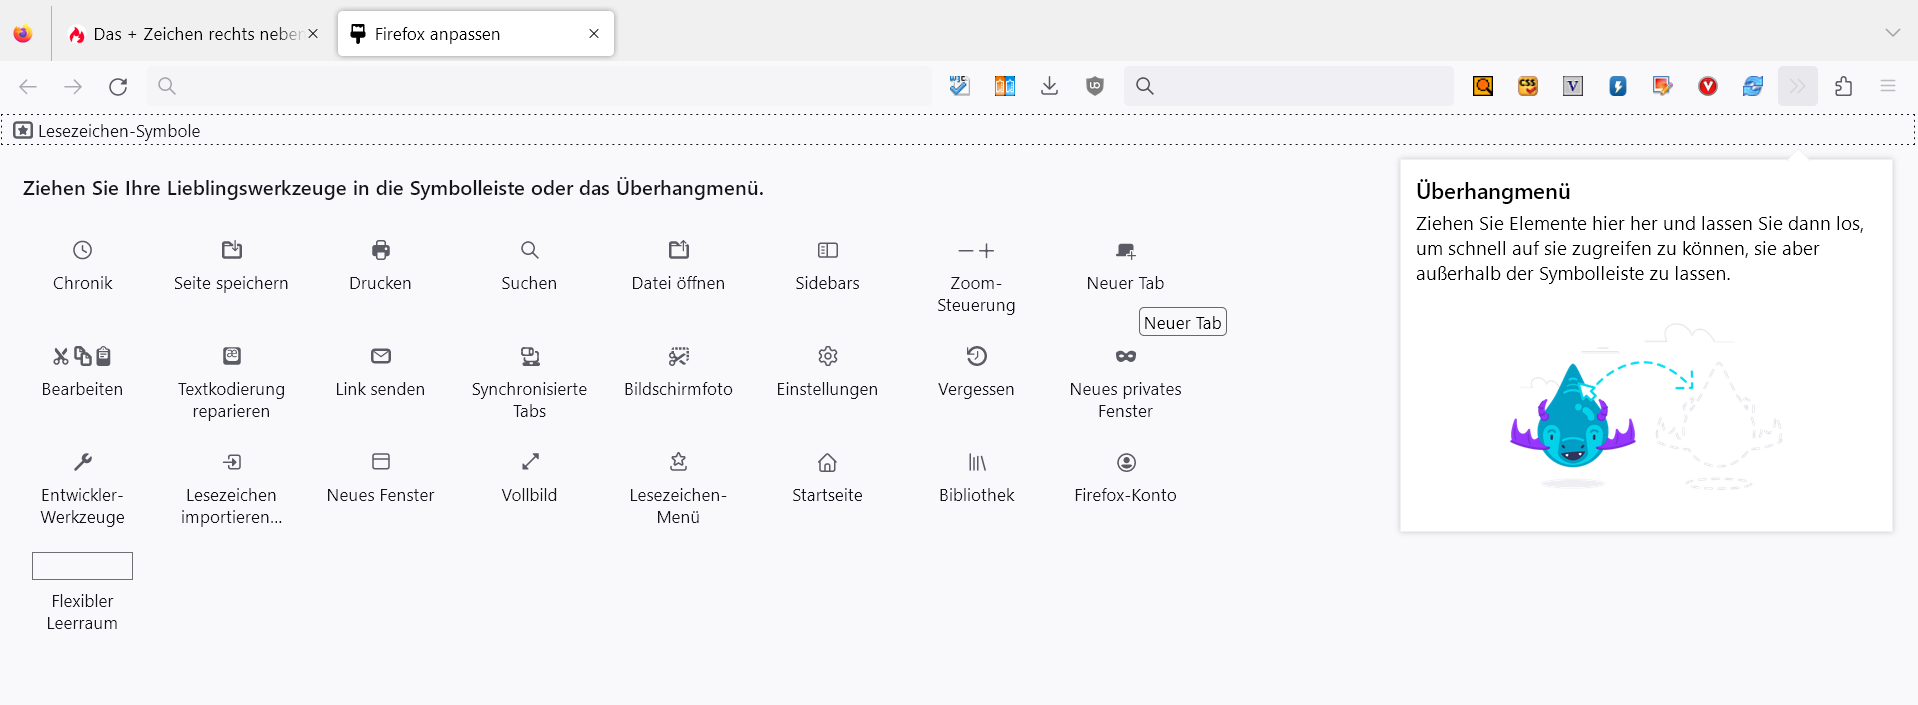Select the Neues privates Fenster mask icon

pos(1125,356)
